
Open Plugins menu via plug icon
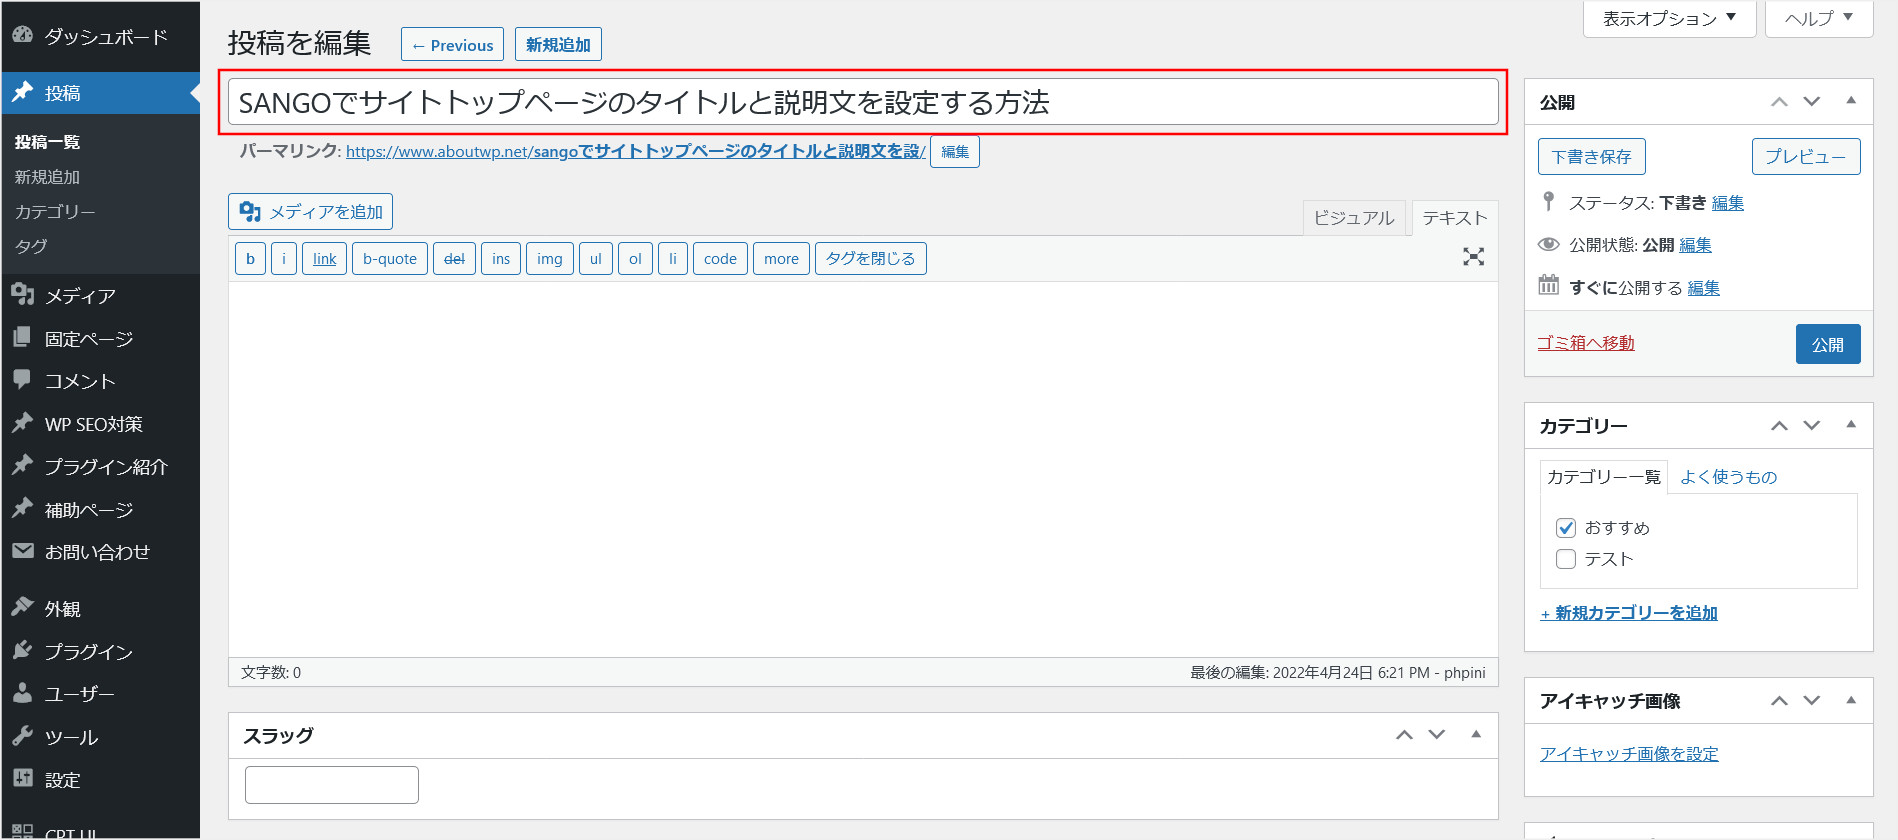22,651
